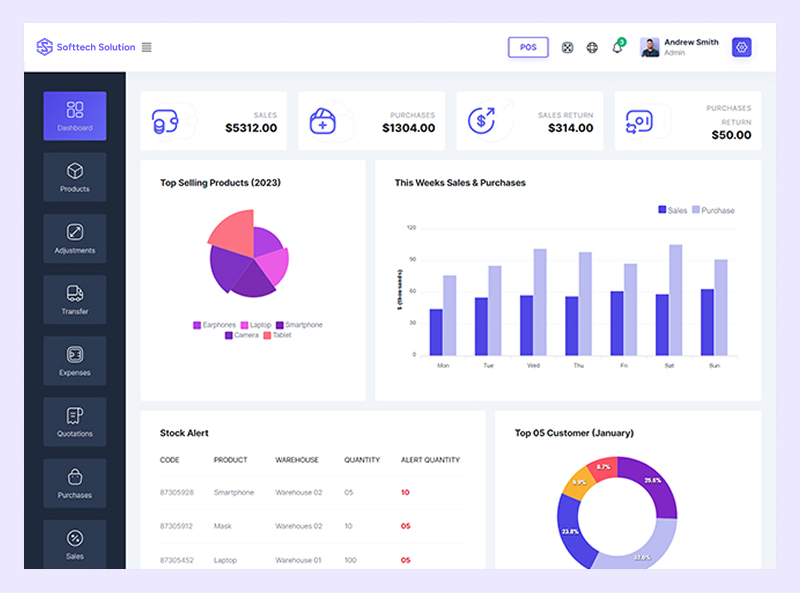The width and height of the screenshot is (800, 593).
Task: Toggle fullscreen mode icon in header
Action: pyautogui.click(x=567, y=47)
